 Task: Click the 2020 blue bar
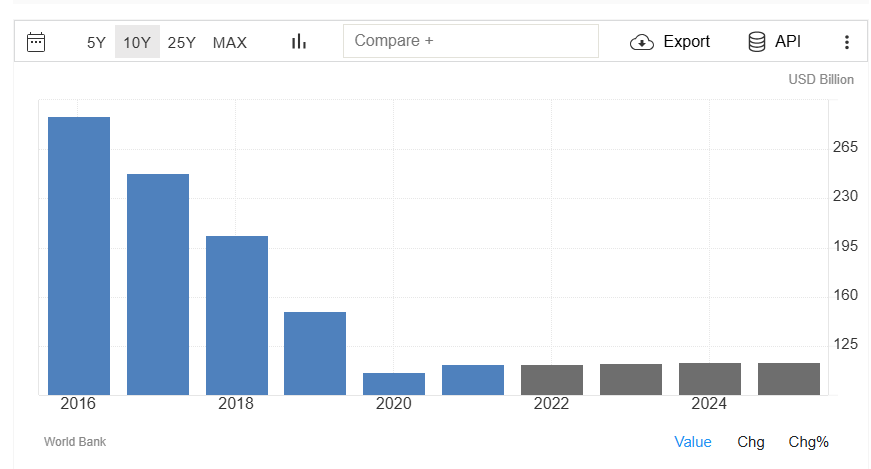click(394, 384)
